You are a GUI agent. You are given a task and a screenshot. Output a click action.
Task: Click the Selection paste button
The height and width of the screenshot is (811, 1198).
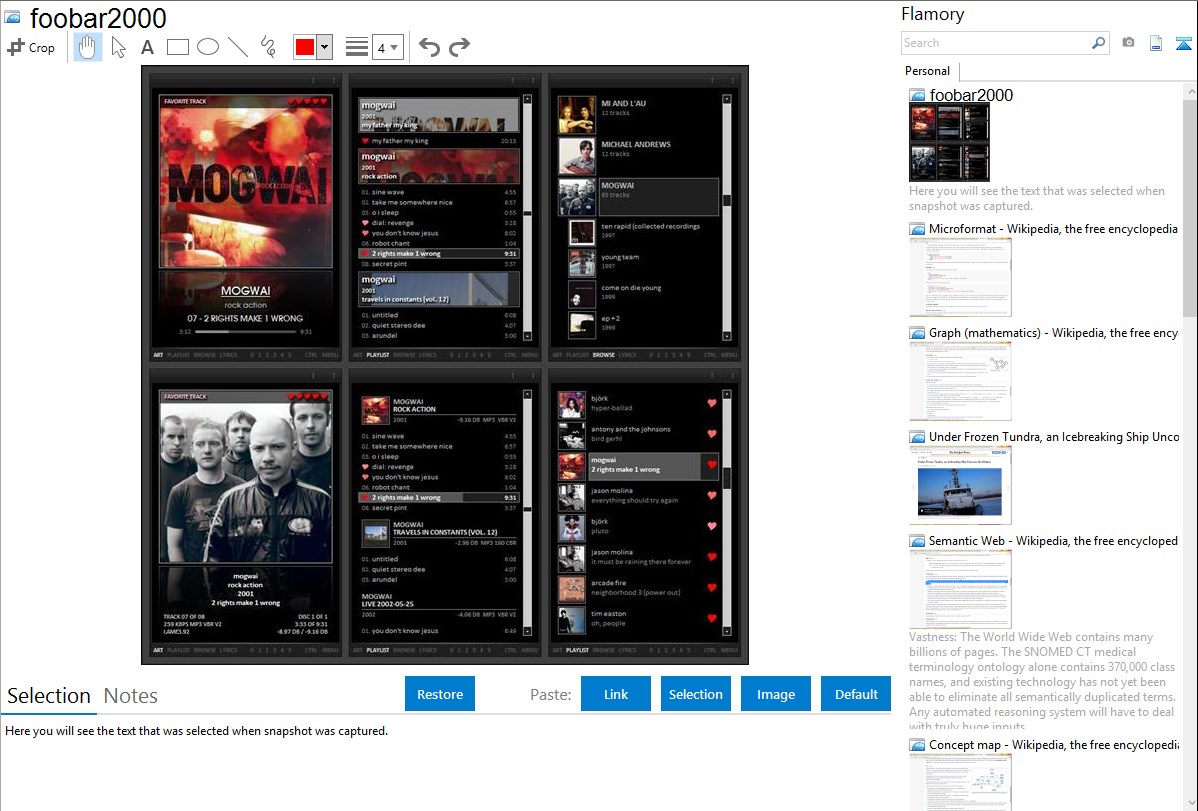click(x=696, y=694)
